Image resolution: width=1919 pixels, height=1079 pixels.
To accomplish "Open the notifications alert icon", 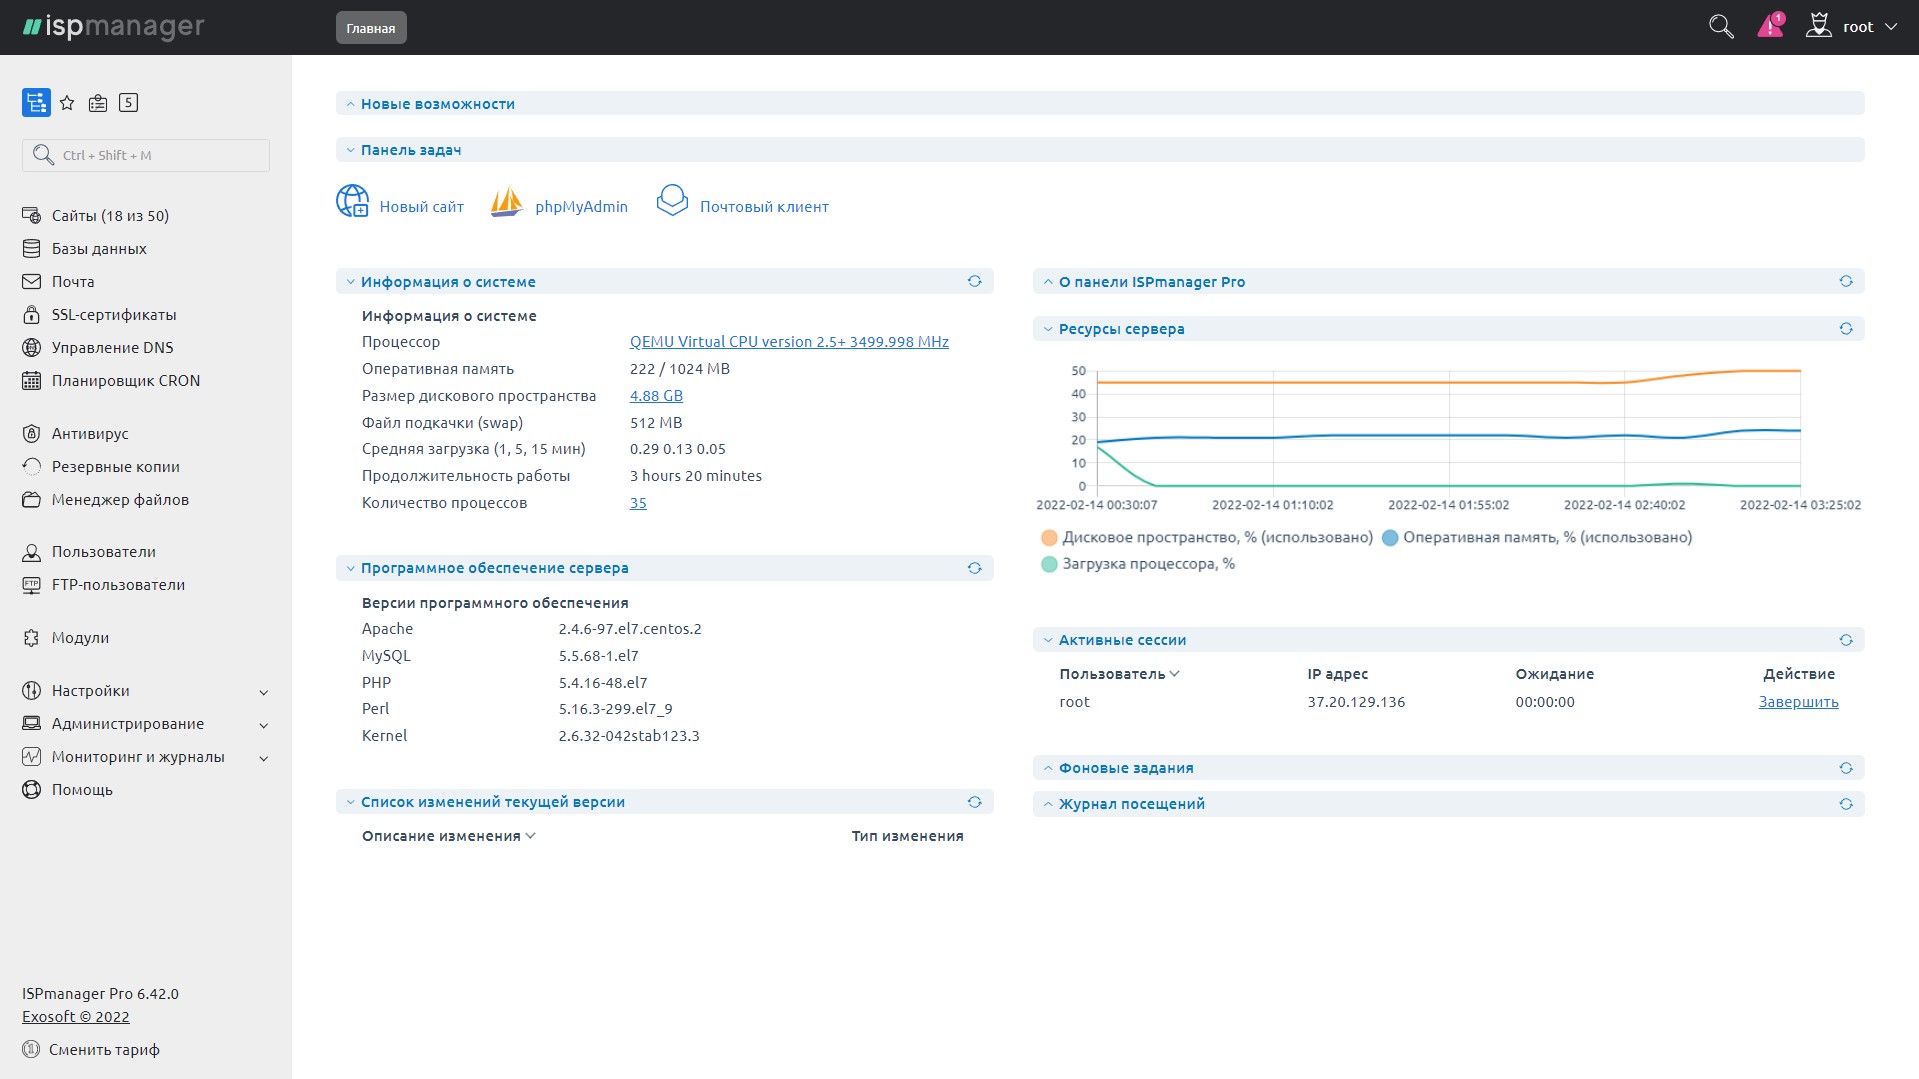I will [1770, 27].
